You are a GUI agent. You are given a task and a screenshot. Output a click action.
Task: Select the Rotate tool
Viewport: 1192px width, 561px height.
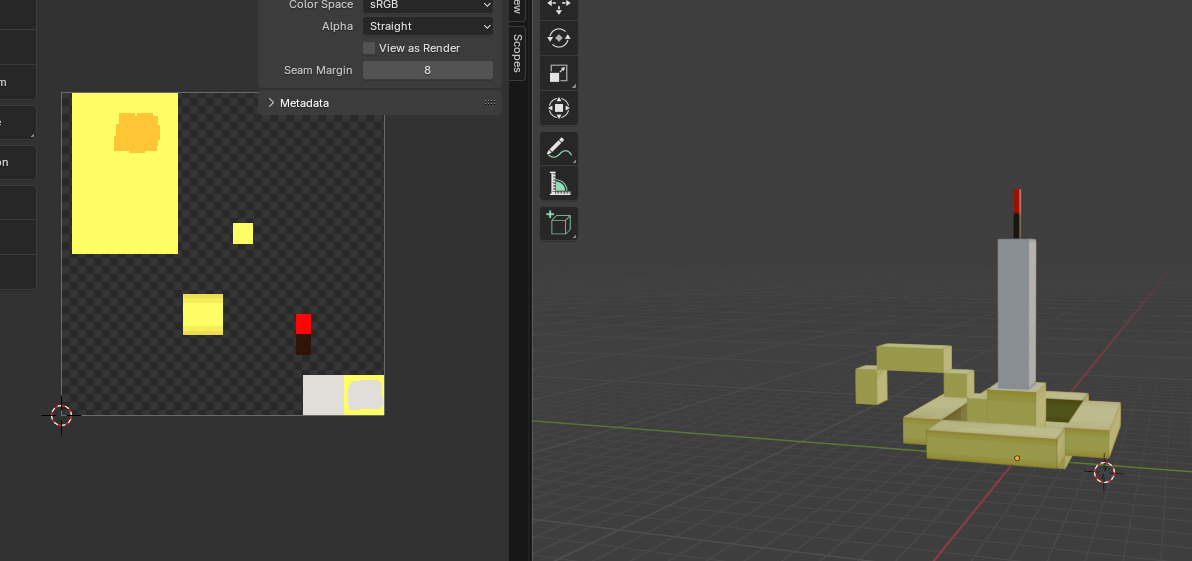tap(558, 38)
